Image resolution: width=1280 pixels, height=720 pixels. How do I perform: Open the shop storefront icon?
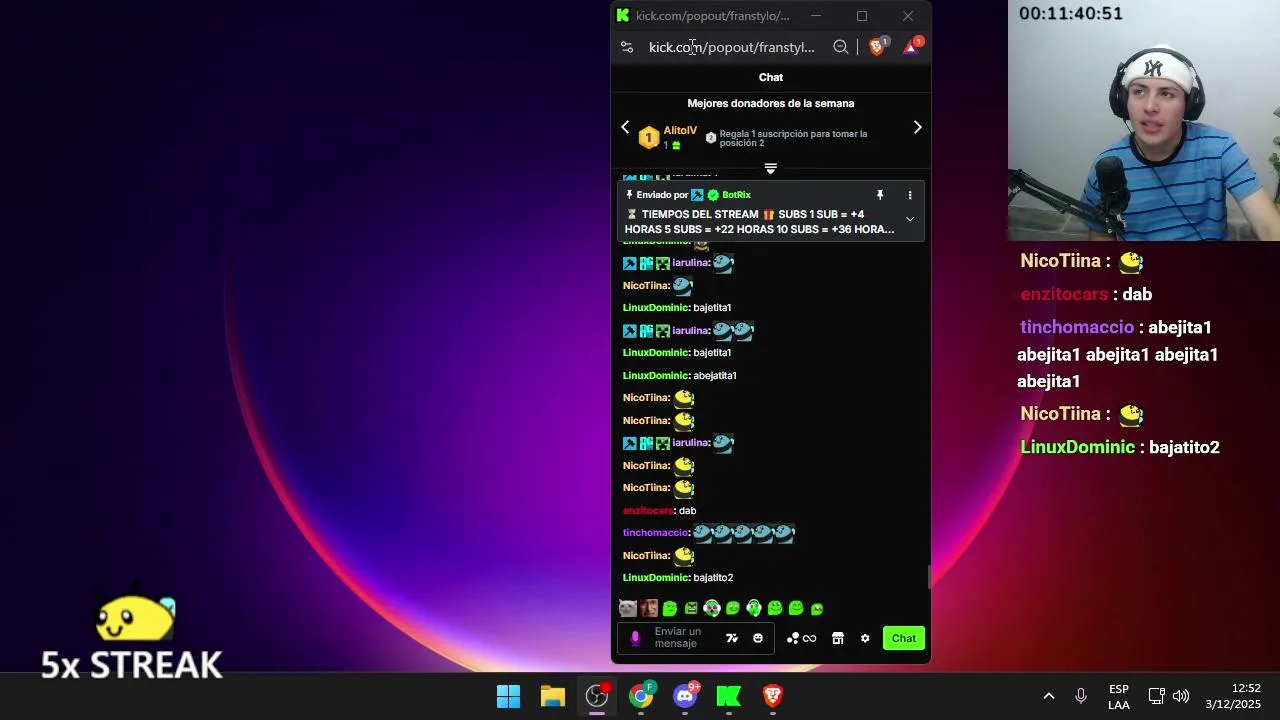[838, 638]
